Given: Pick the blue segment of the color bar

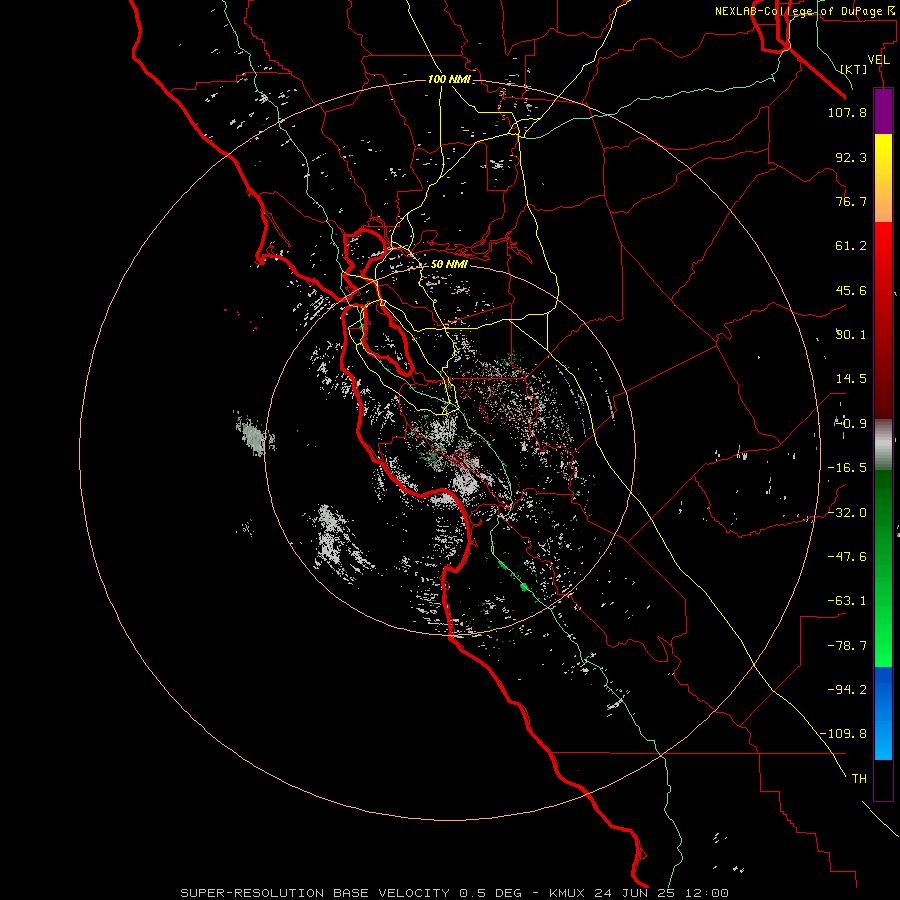Looking at the screenshot, I should click(x=883, y=713).
